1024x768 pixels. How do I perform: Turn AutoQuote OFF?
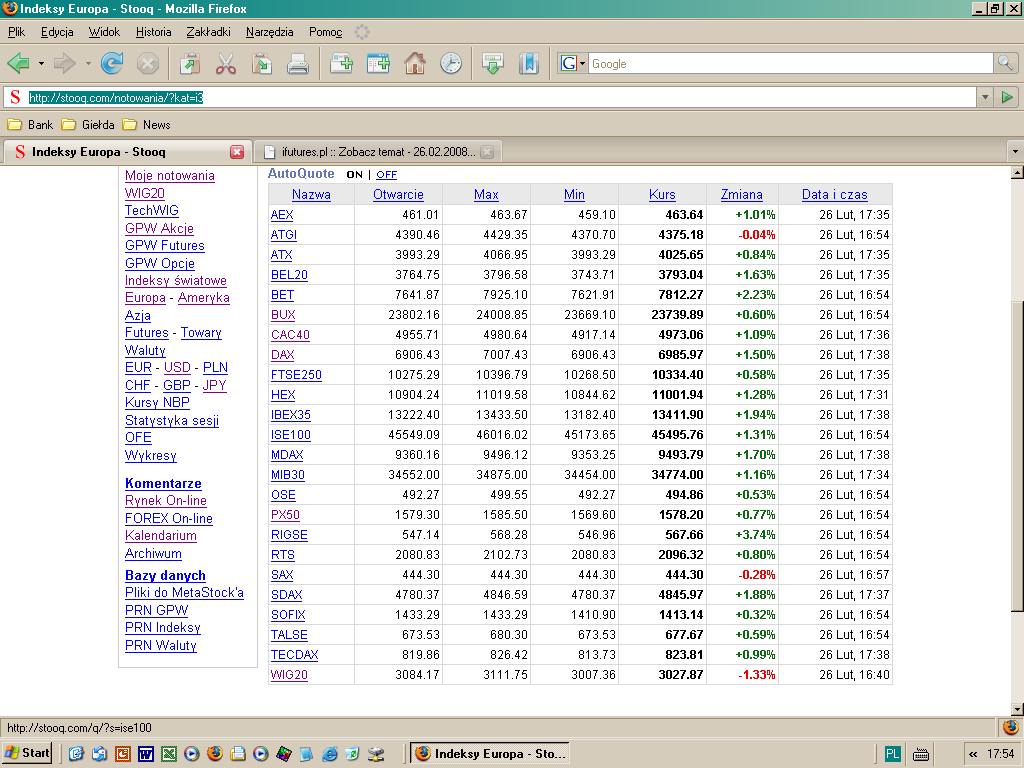pos(386,175)
